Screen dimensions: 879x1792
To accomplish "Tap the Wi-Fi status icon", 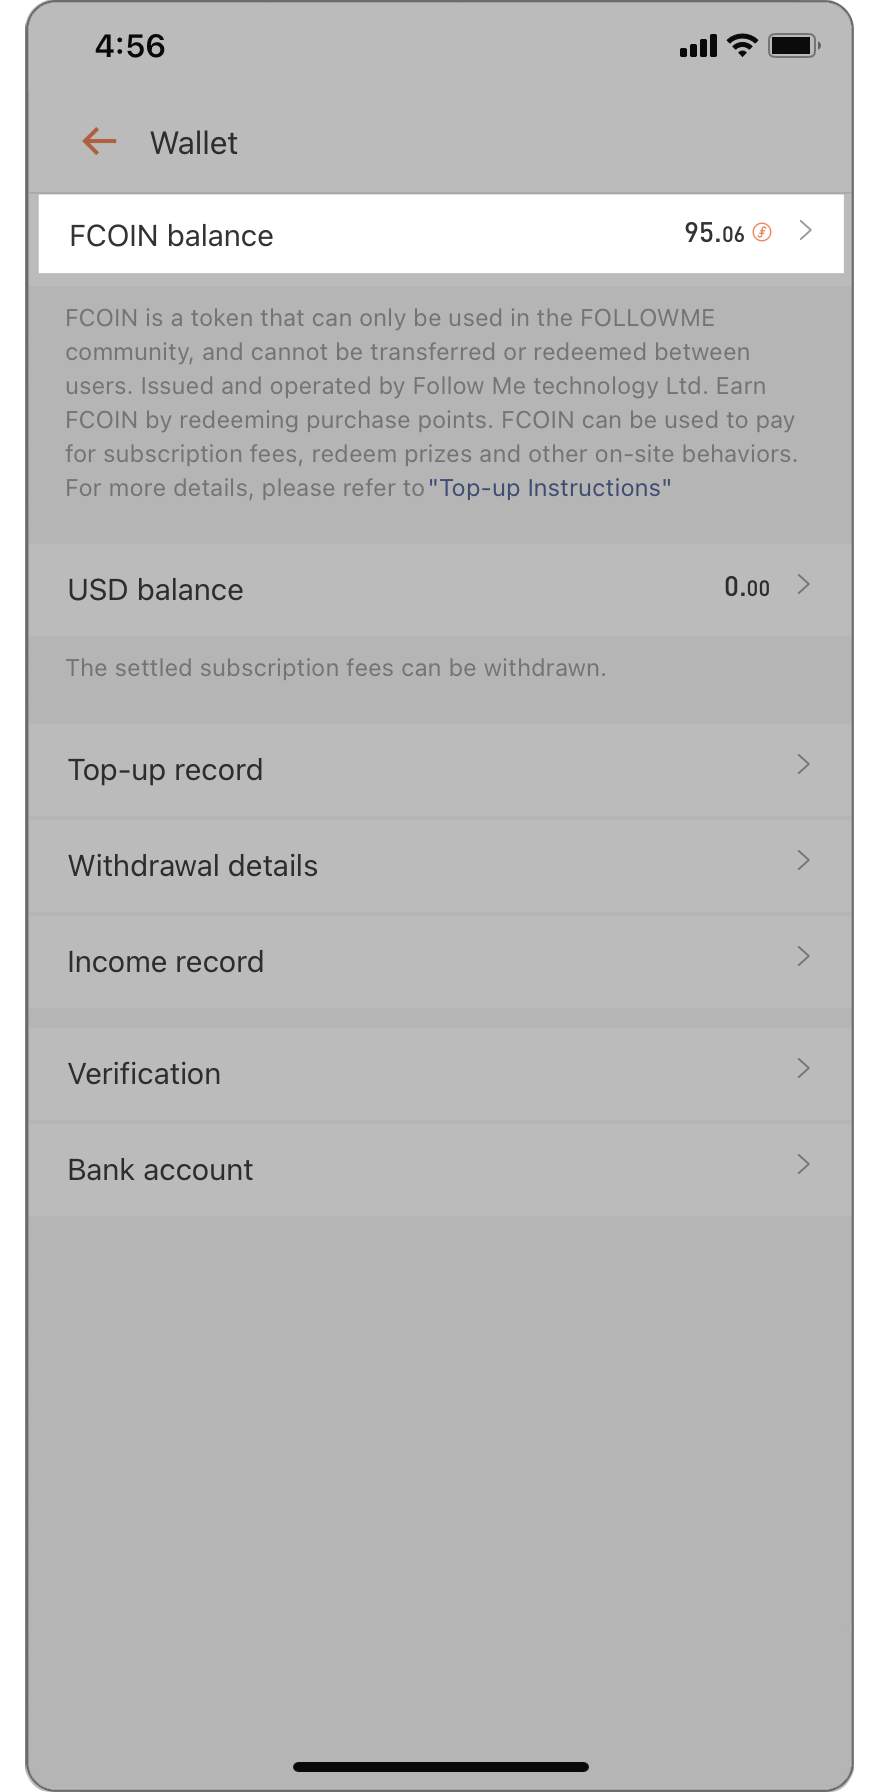I will point(742,45).
